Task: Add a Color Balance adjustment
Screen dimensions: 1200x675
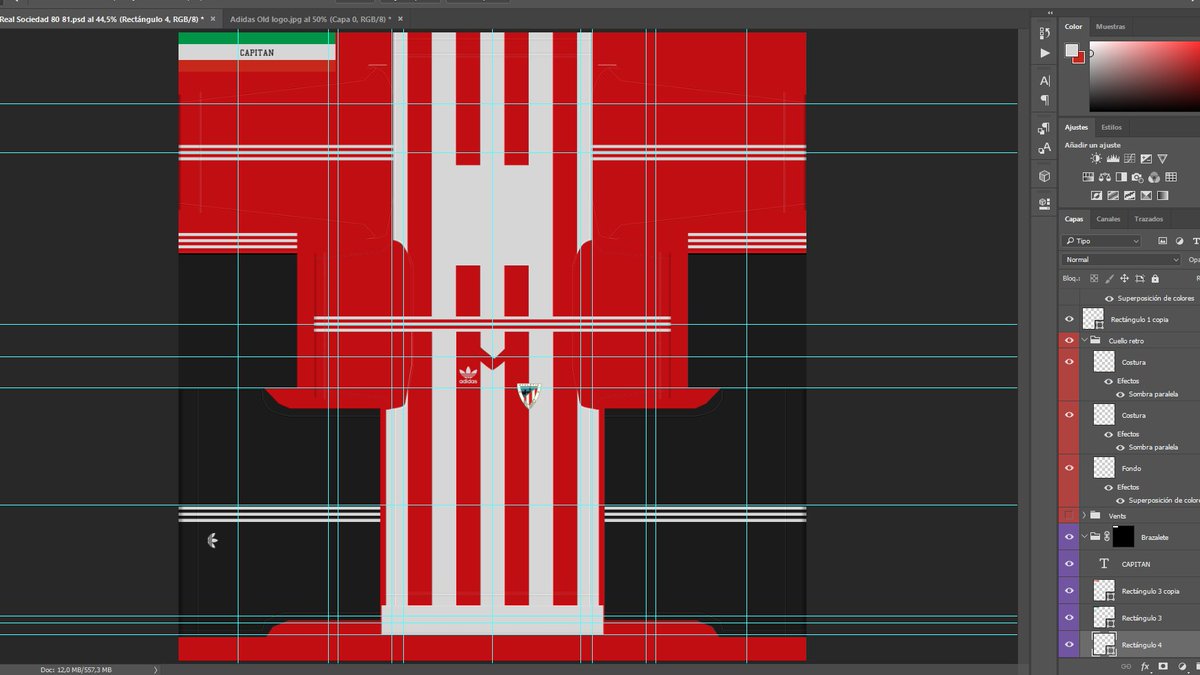Action: 1105,177
